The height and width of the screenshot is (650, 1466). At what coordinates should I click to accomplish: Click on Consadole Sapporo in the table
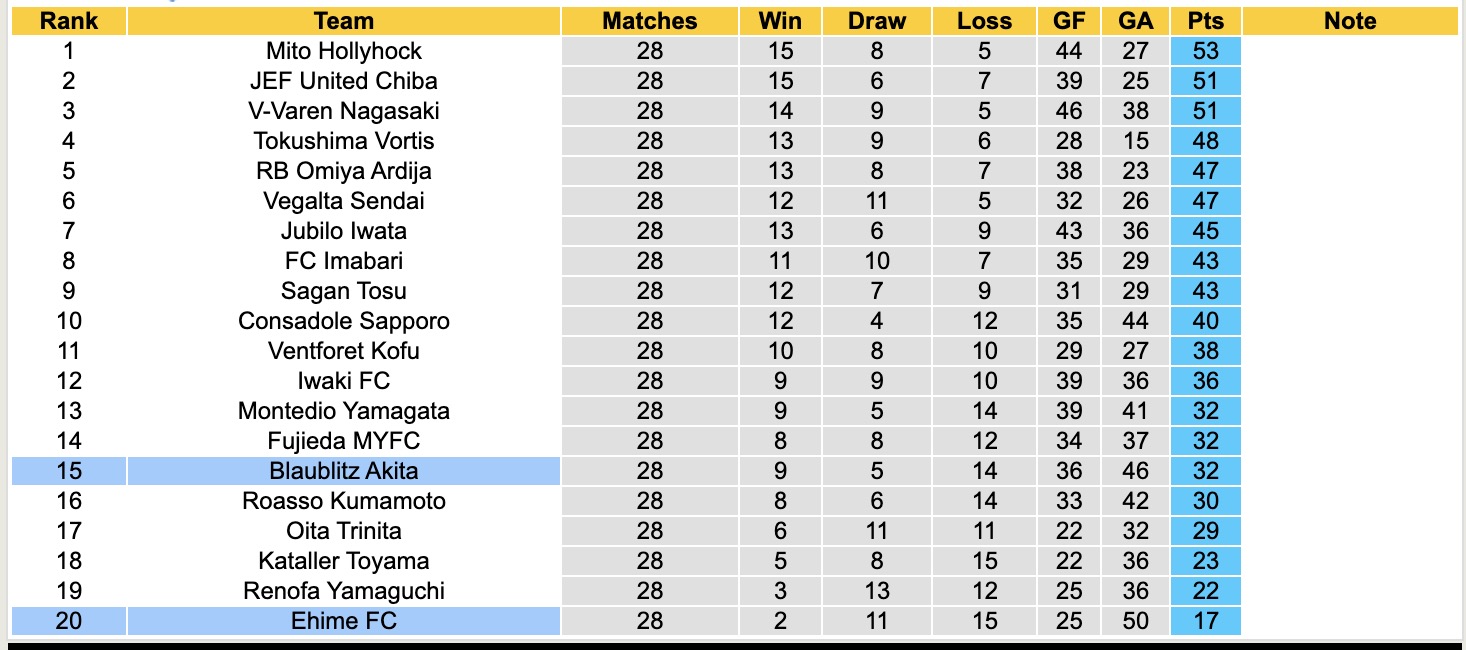tap(343, 321)
